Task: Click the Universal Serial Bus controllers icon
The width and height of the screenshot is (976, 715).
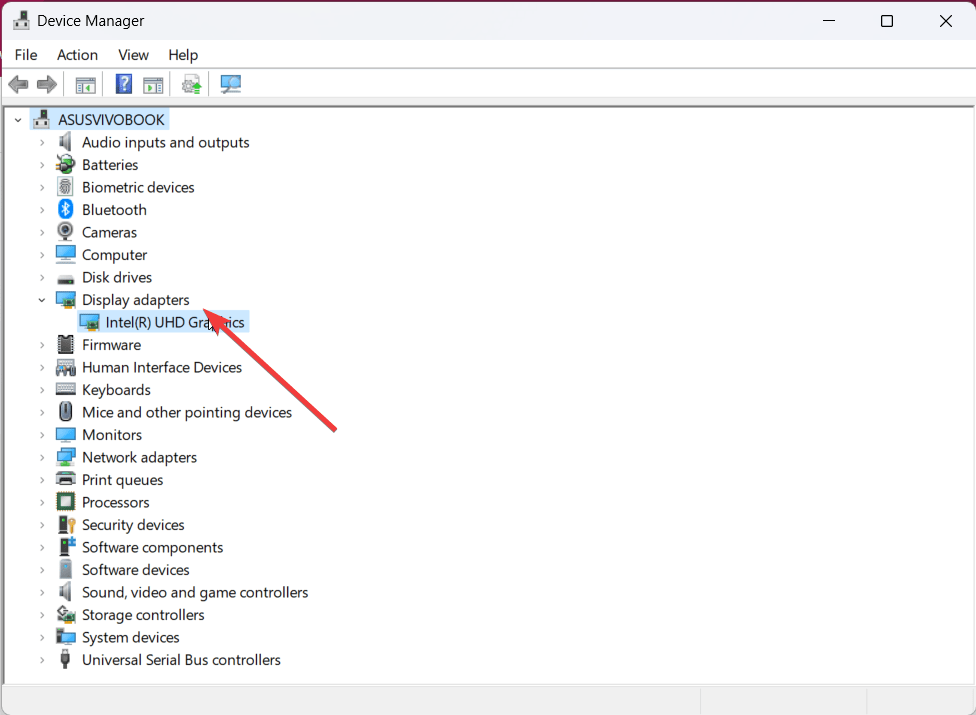Action: click(65, 659)
